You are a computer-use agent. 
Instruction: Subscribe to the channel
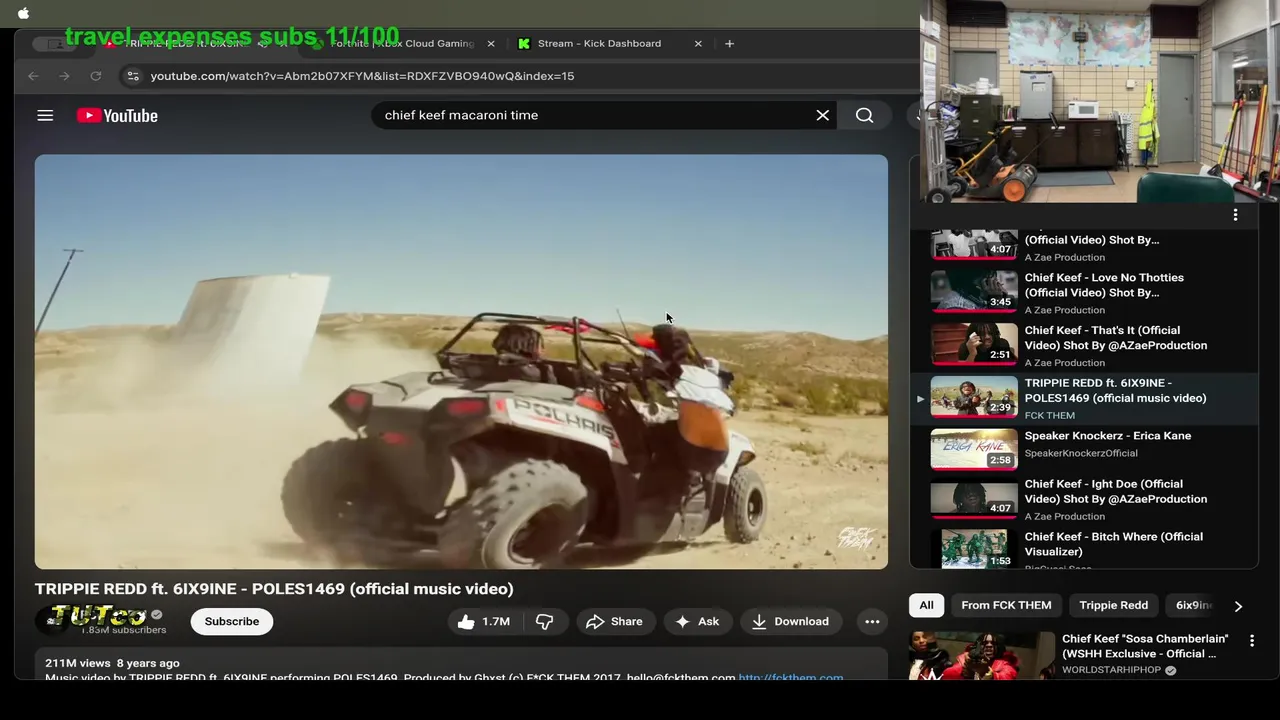(x=232, y=622)
